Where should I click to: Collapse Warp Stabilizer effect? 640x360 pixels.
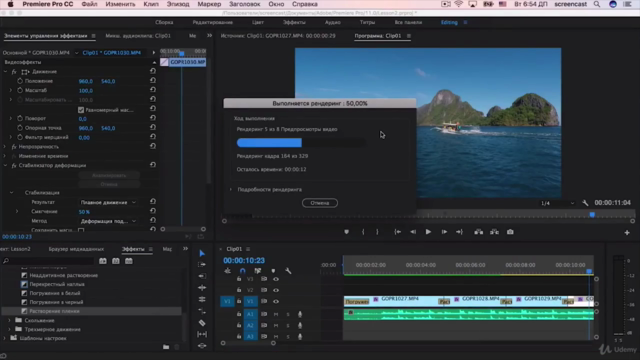coord(6,165)
